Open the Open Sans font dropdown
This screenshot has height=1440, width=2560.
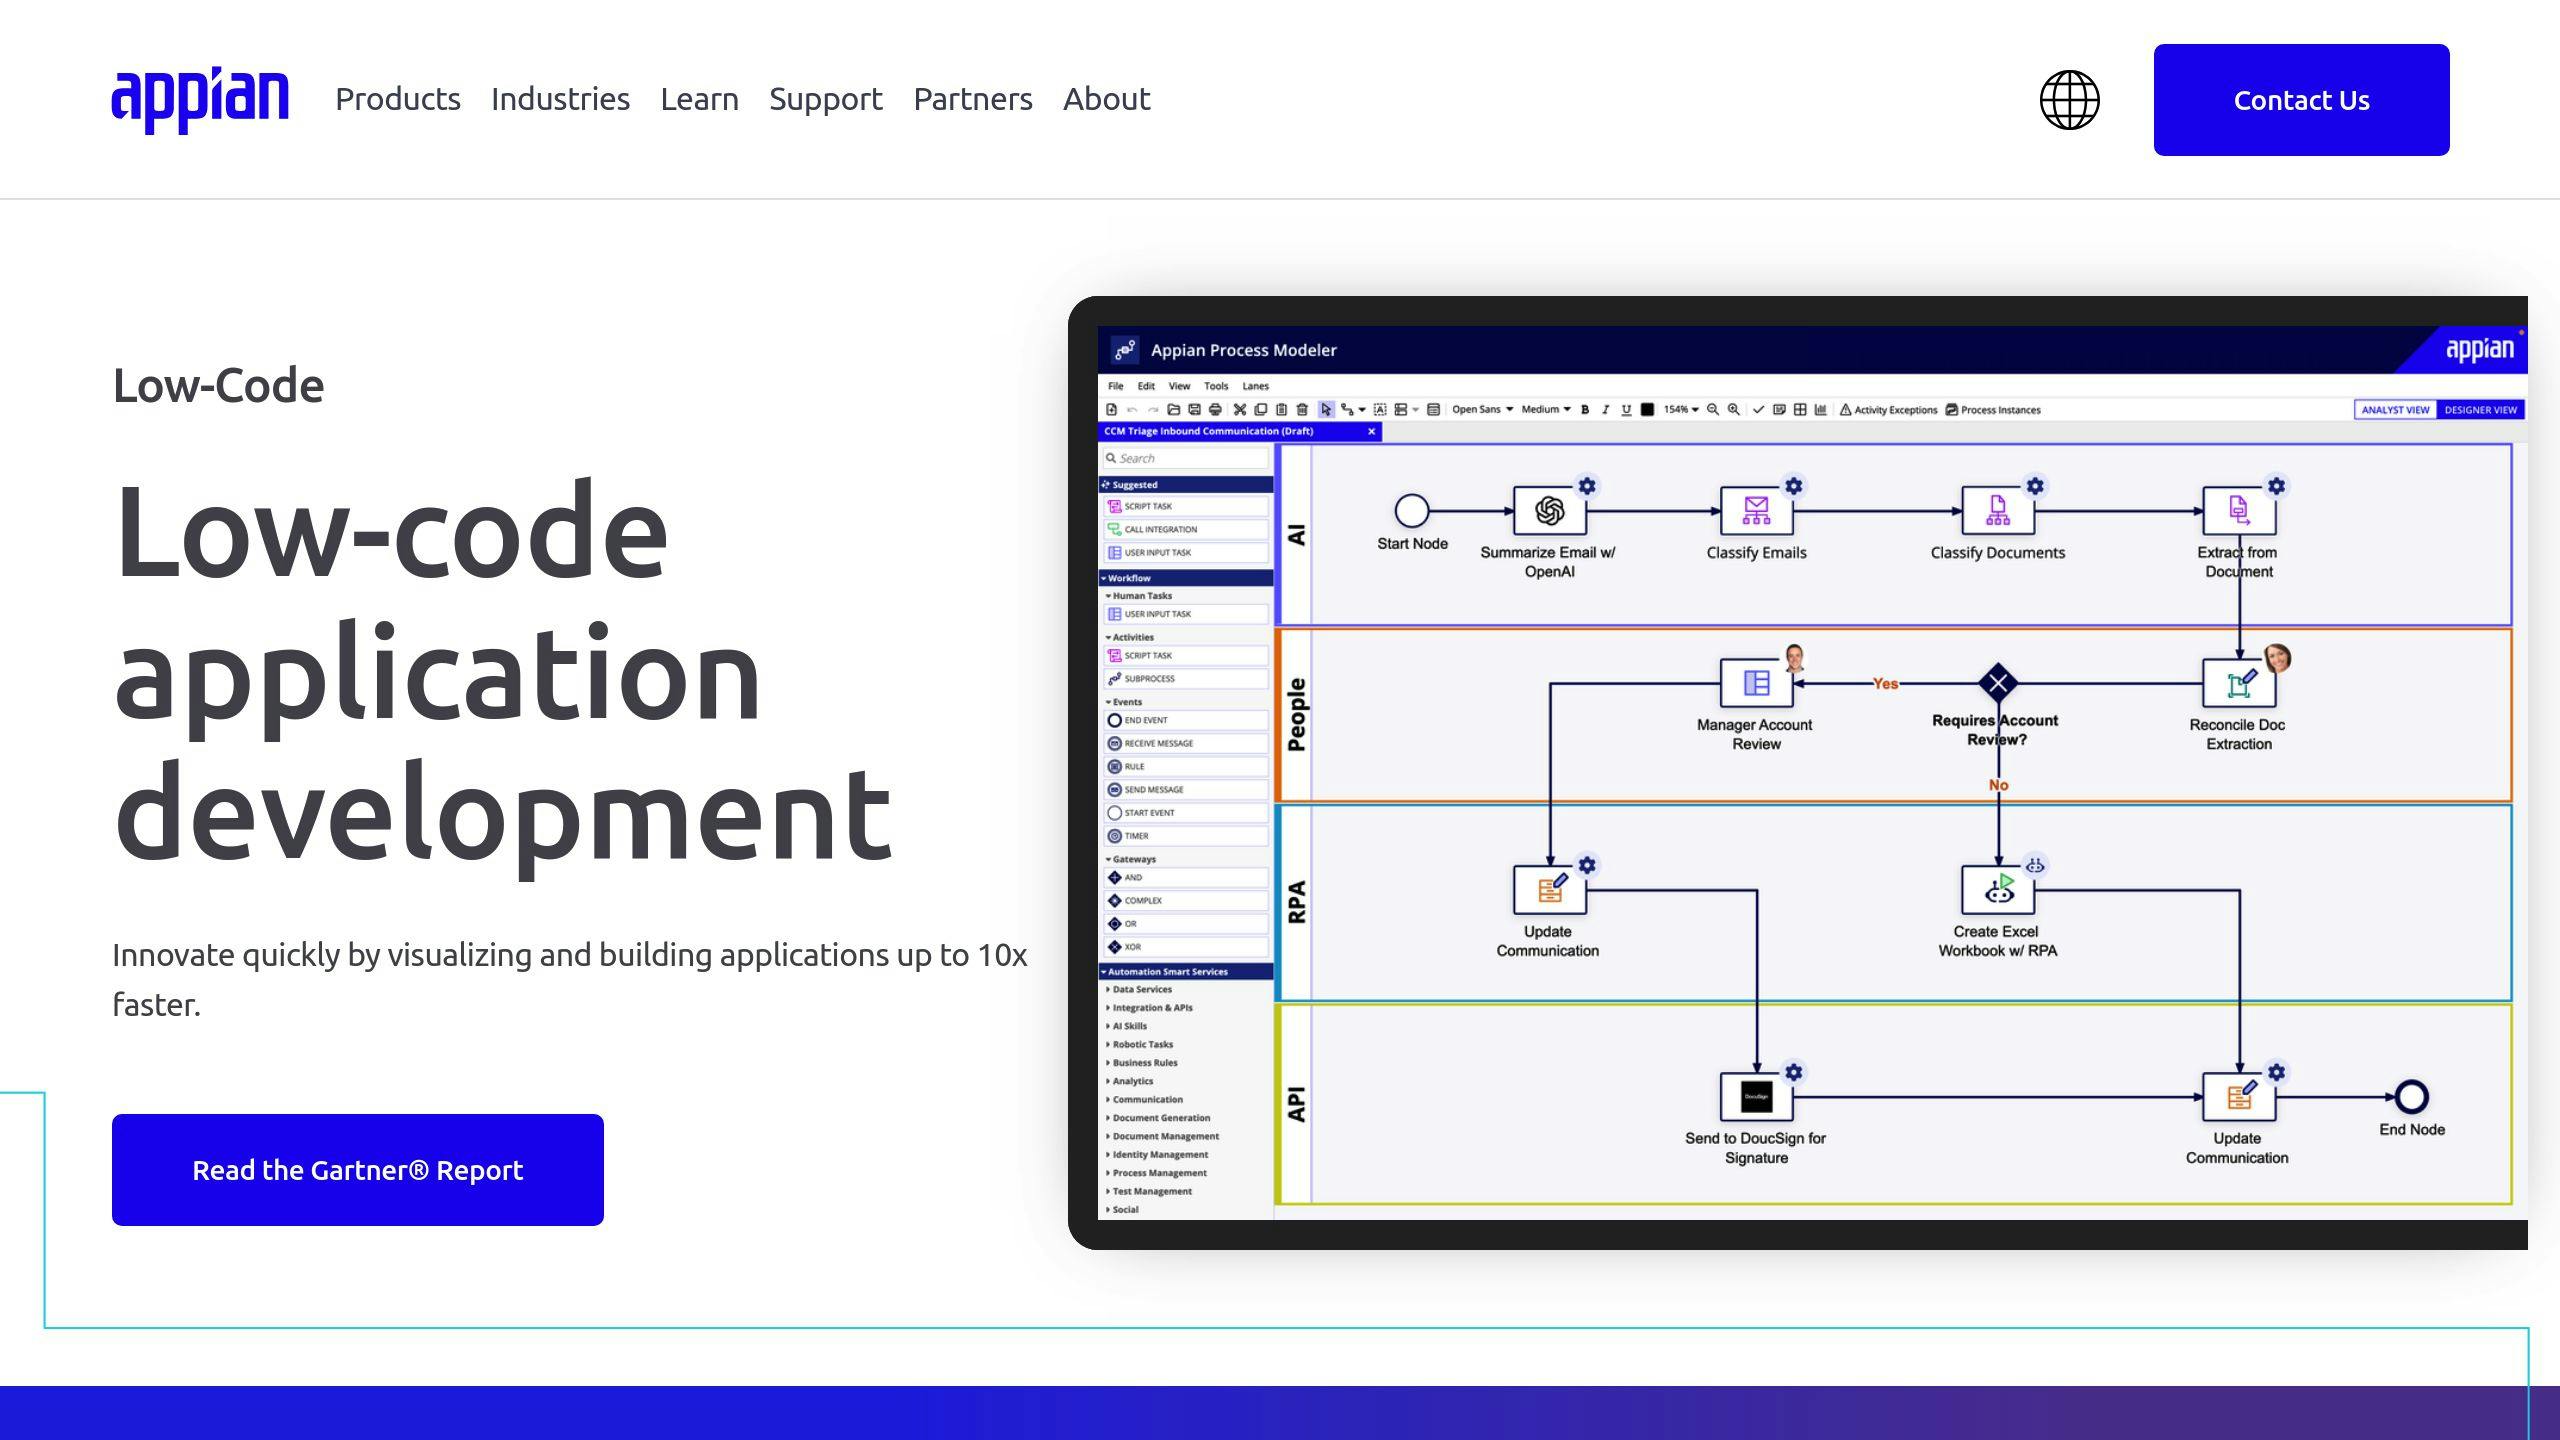tap(1482, 409)
